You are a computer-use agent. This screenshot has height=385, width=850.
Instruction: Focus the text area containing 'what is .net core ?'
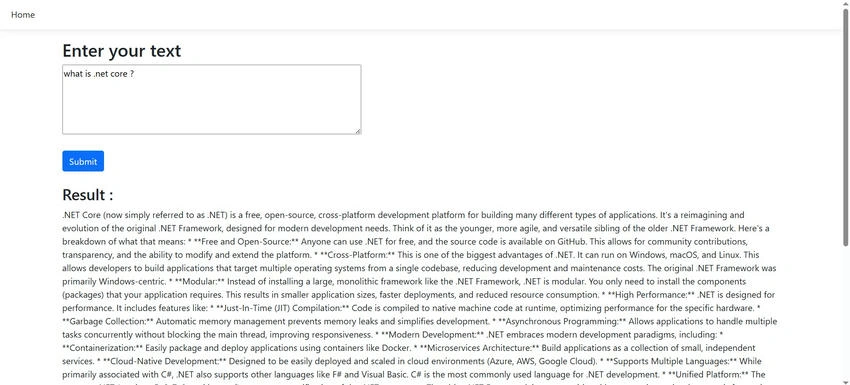point(212,99)
